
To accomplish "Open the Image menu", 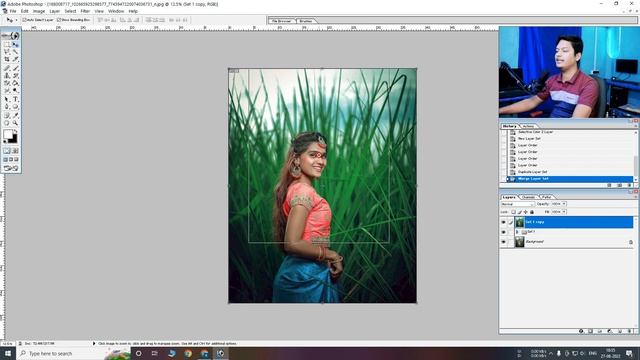I will [39, 11].
